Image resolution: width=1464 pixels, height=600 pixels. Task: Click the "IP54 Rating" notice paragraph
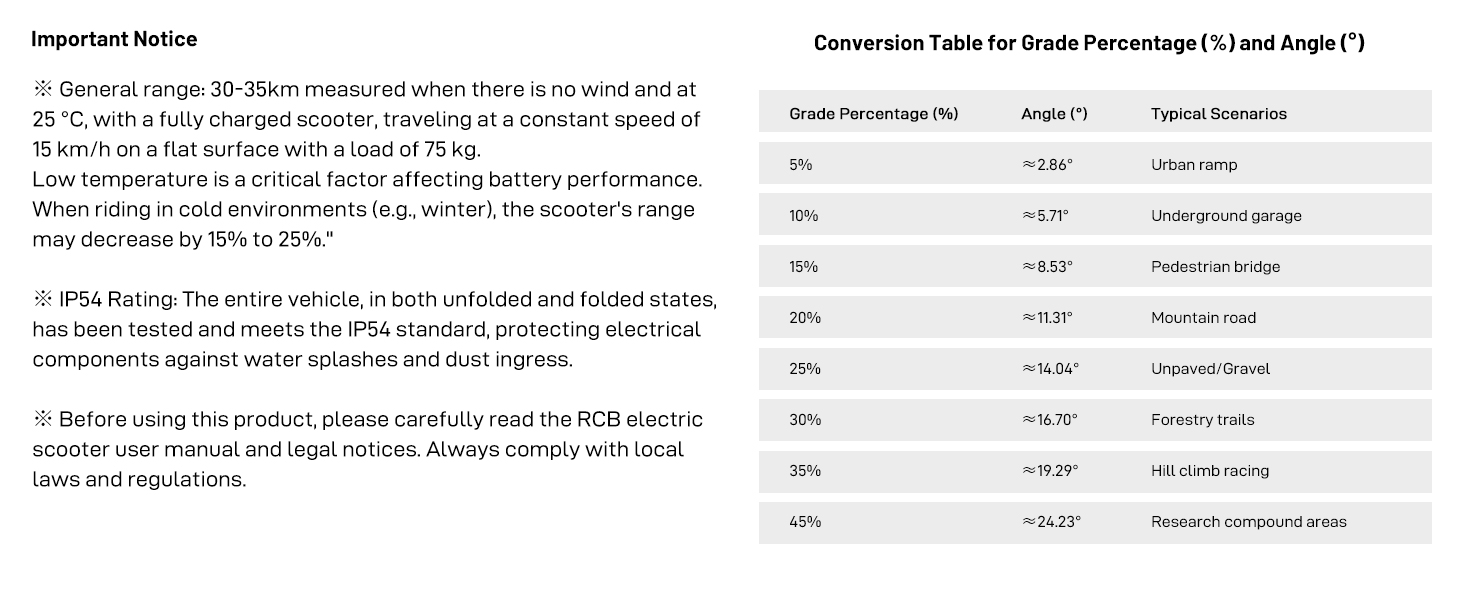[x=374, y=329]
